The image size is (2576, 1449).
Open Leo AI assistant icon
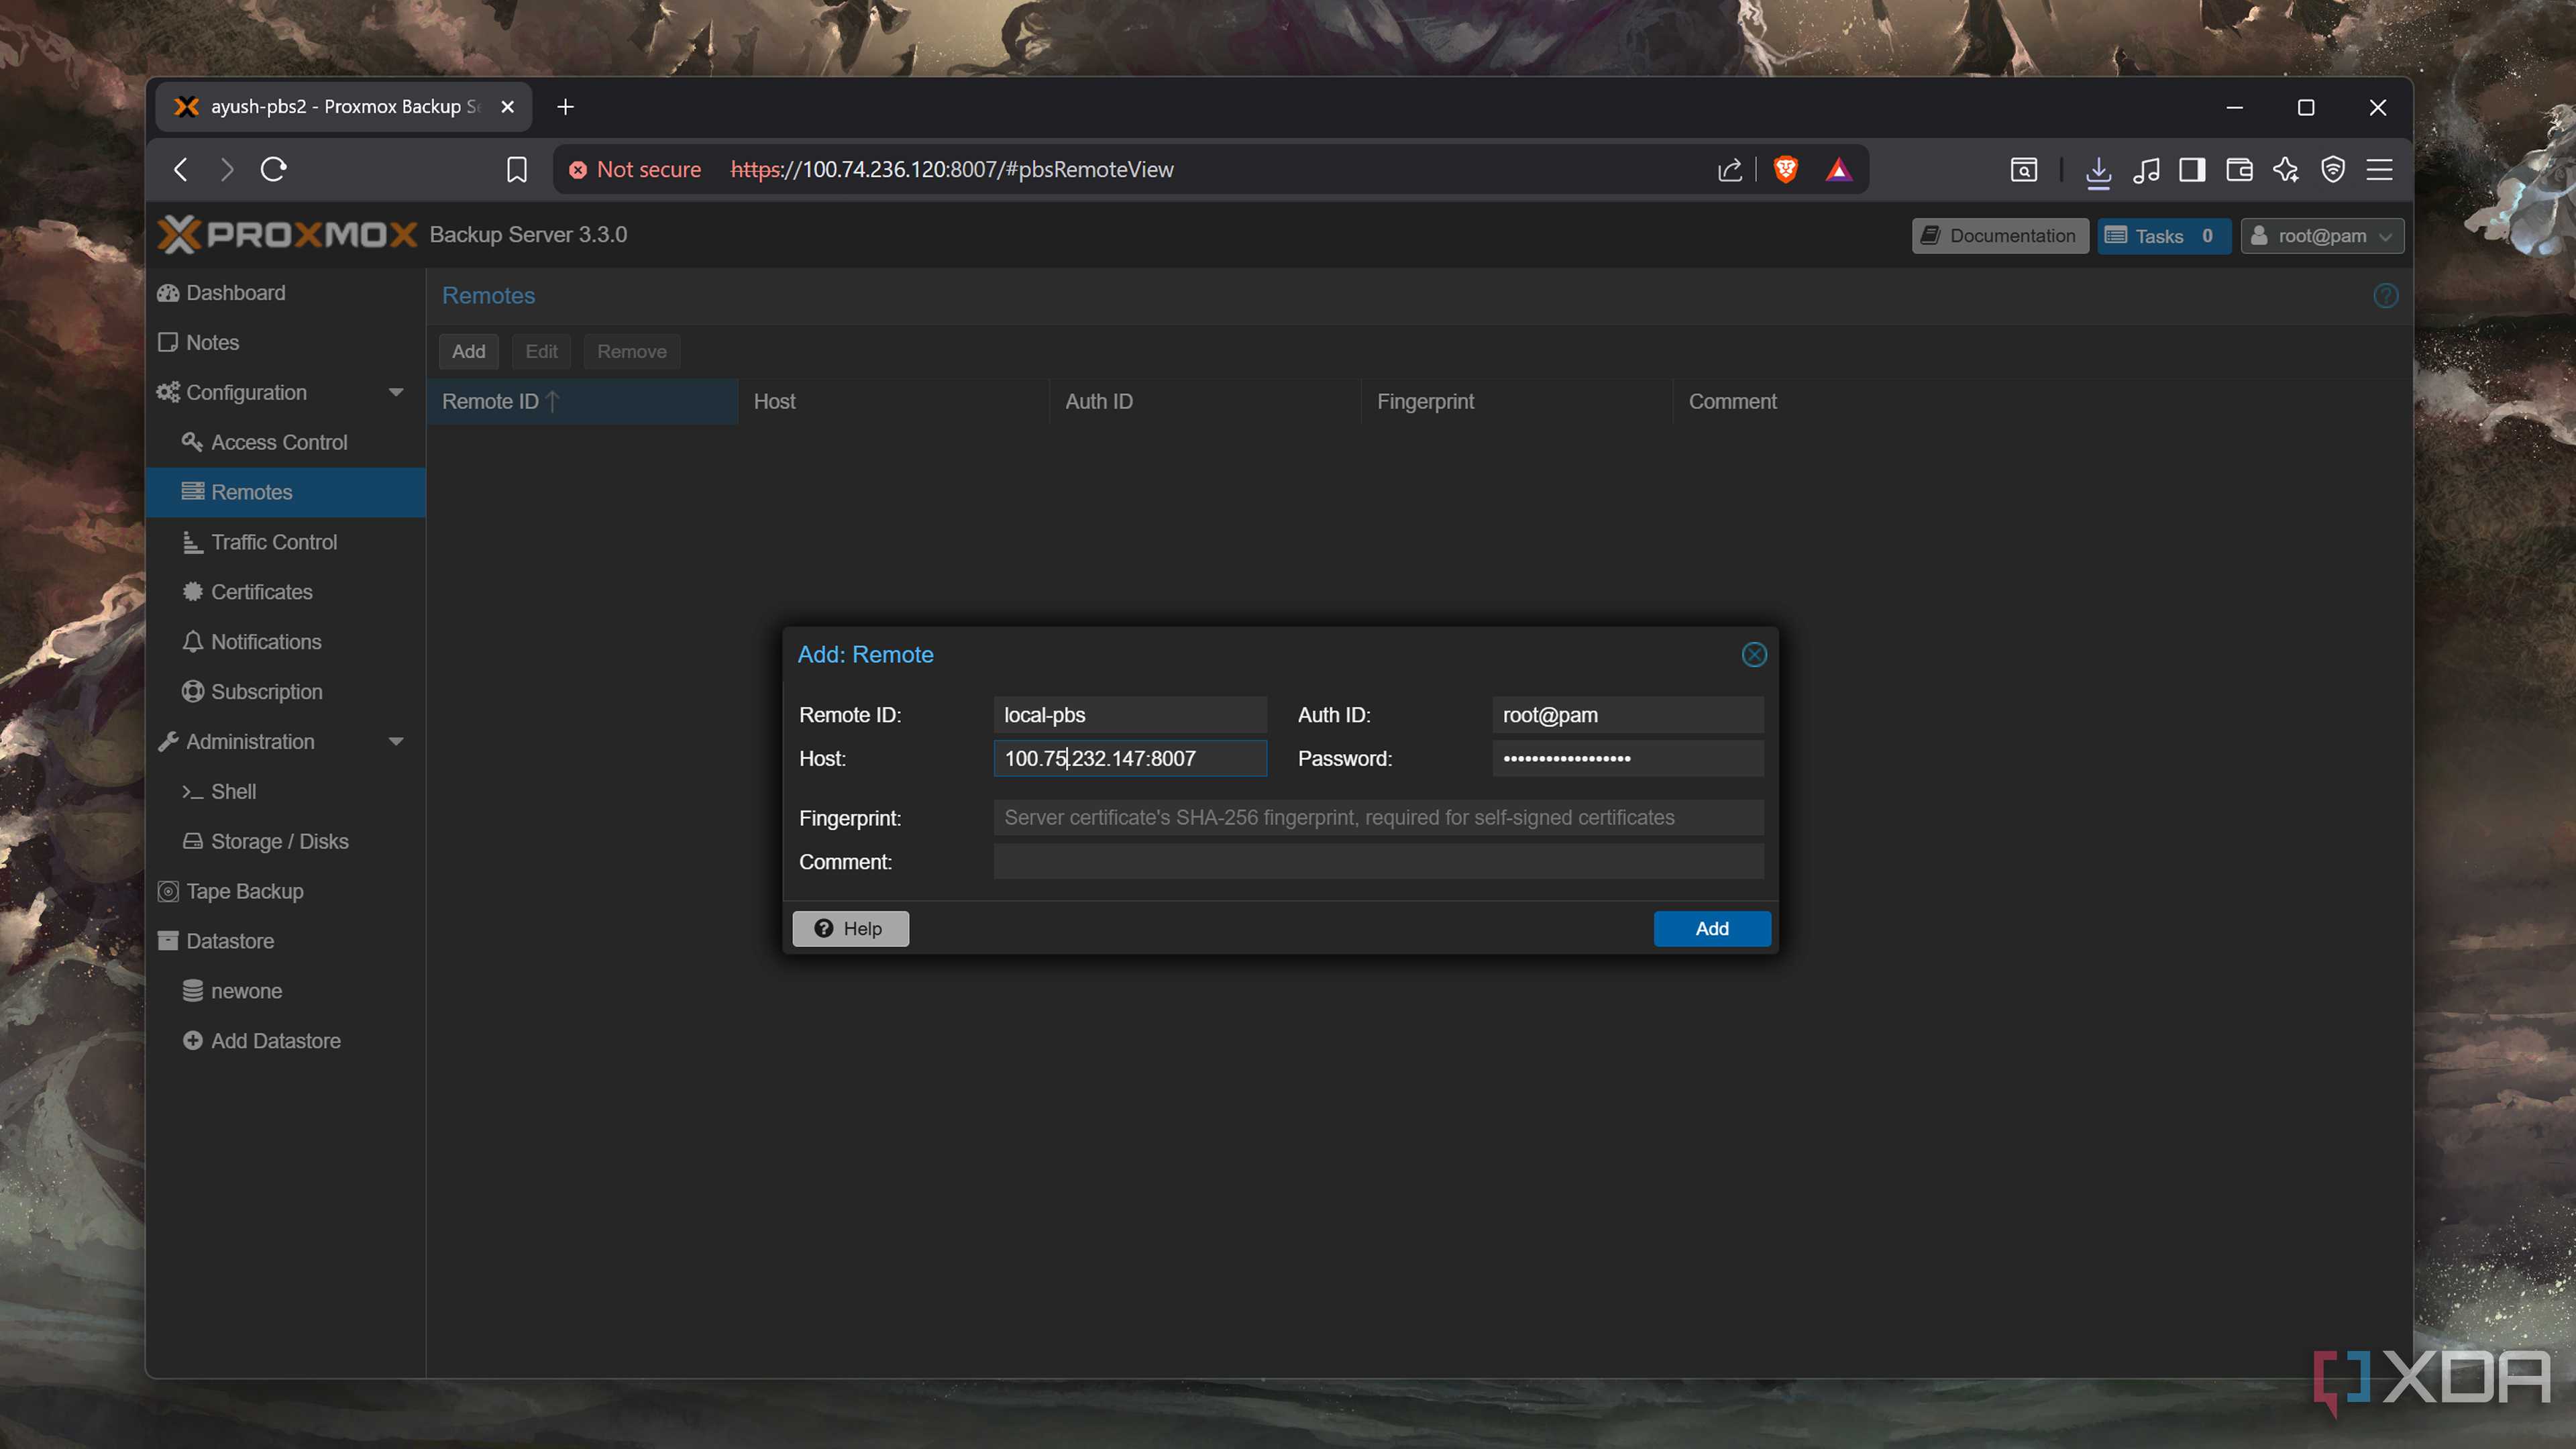[2287, 169]
